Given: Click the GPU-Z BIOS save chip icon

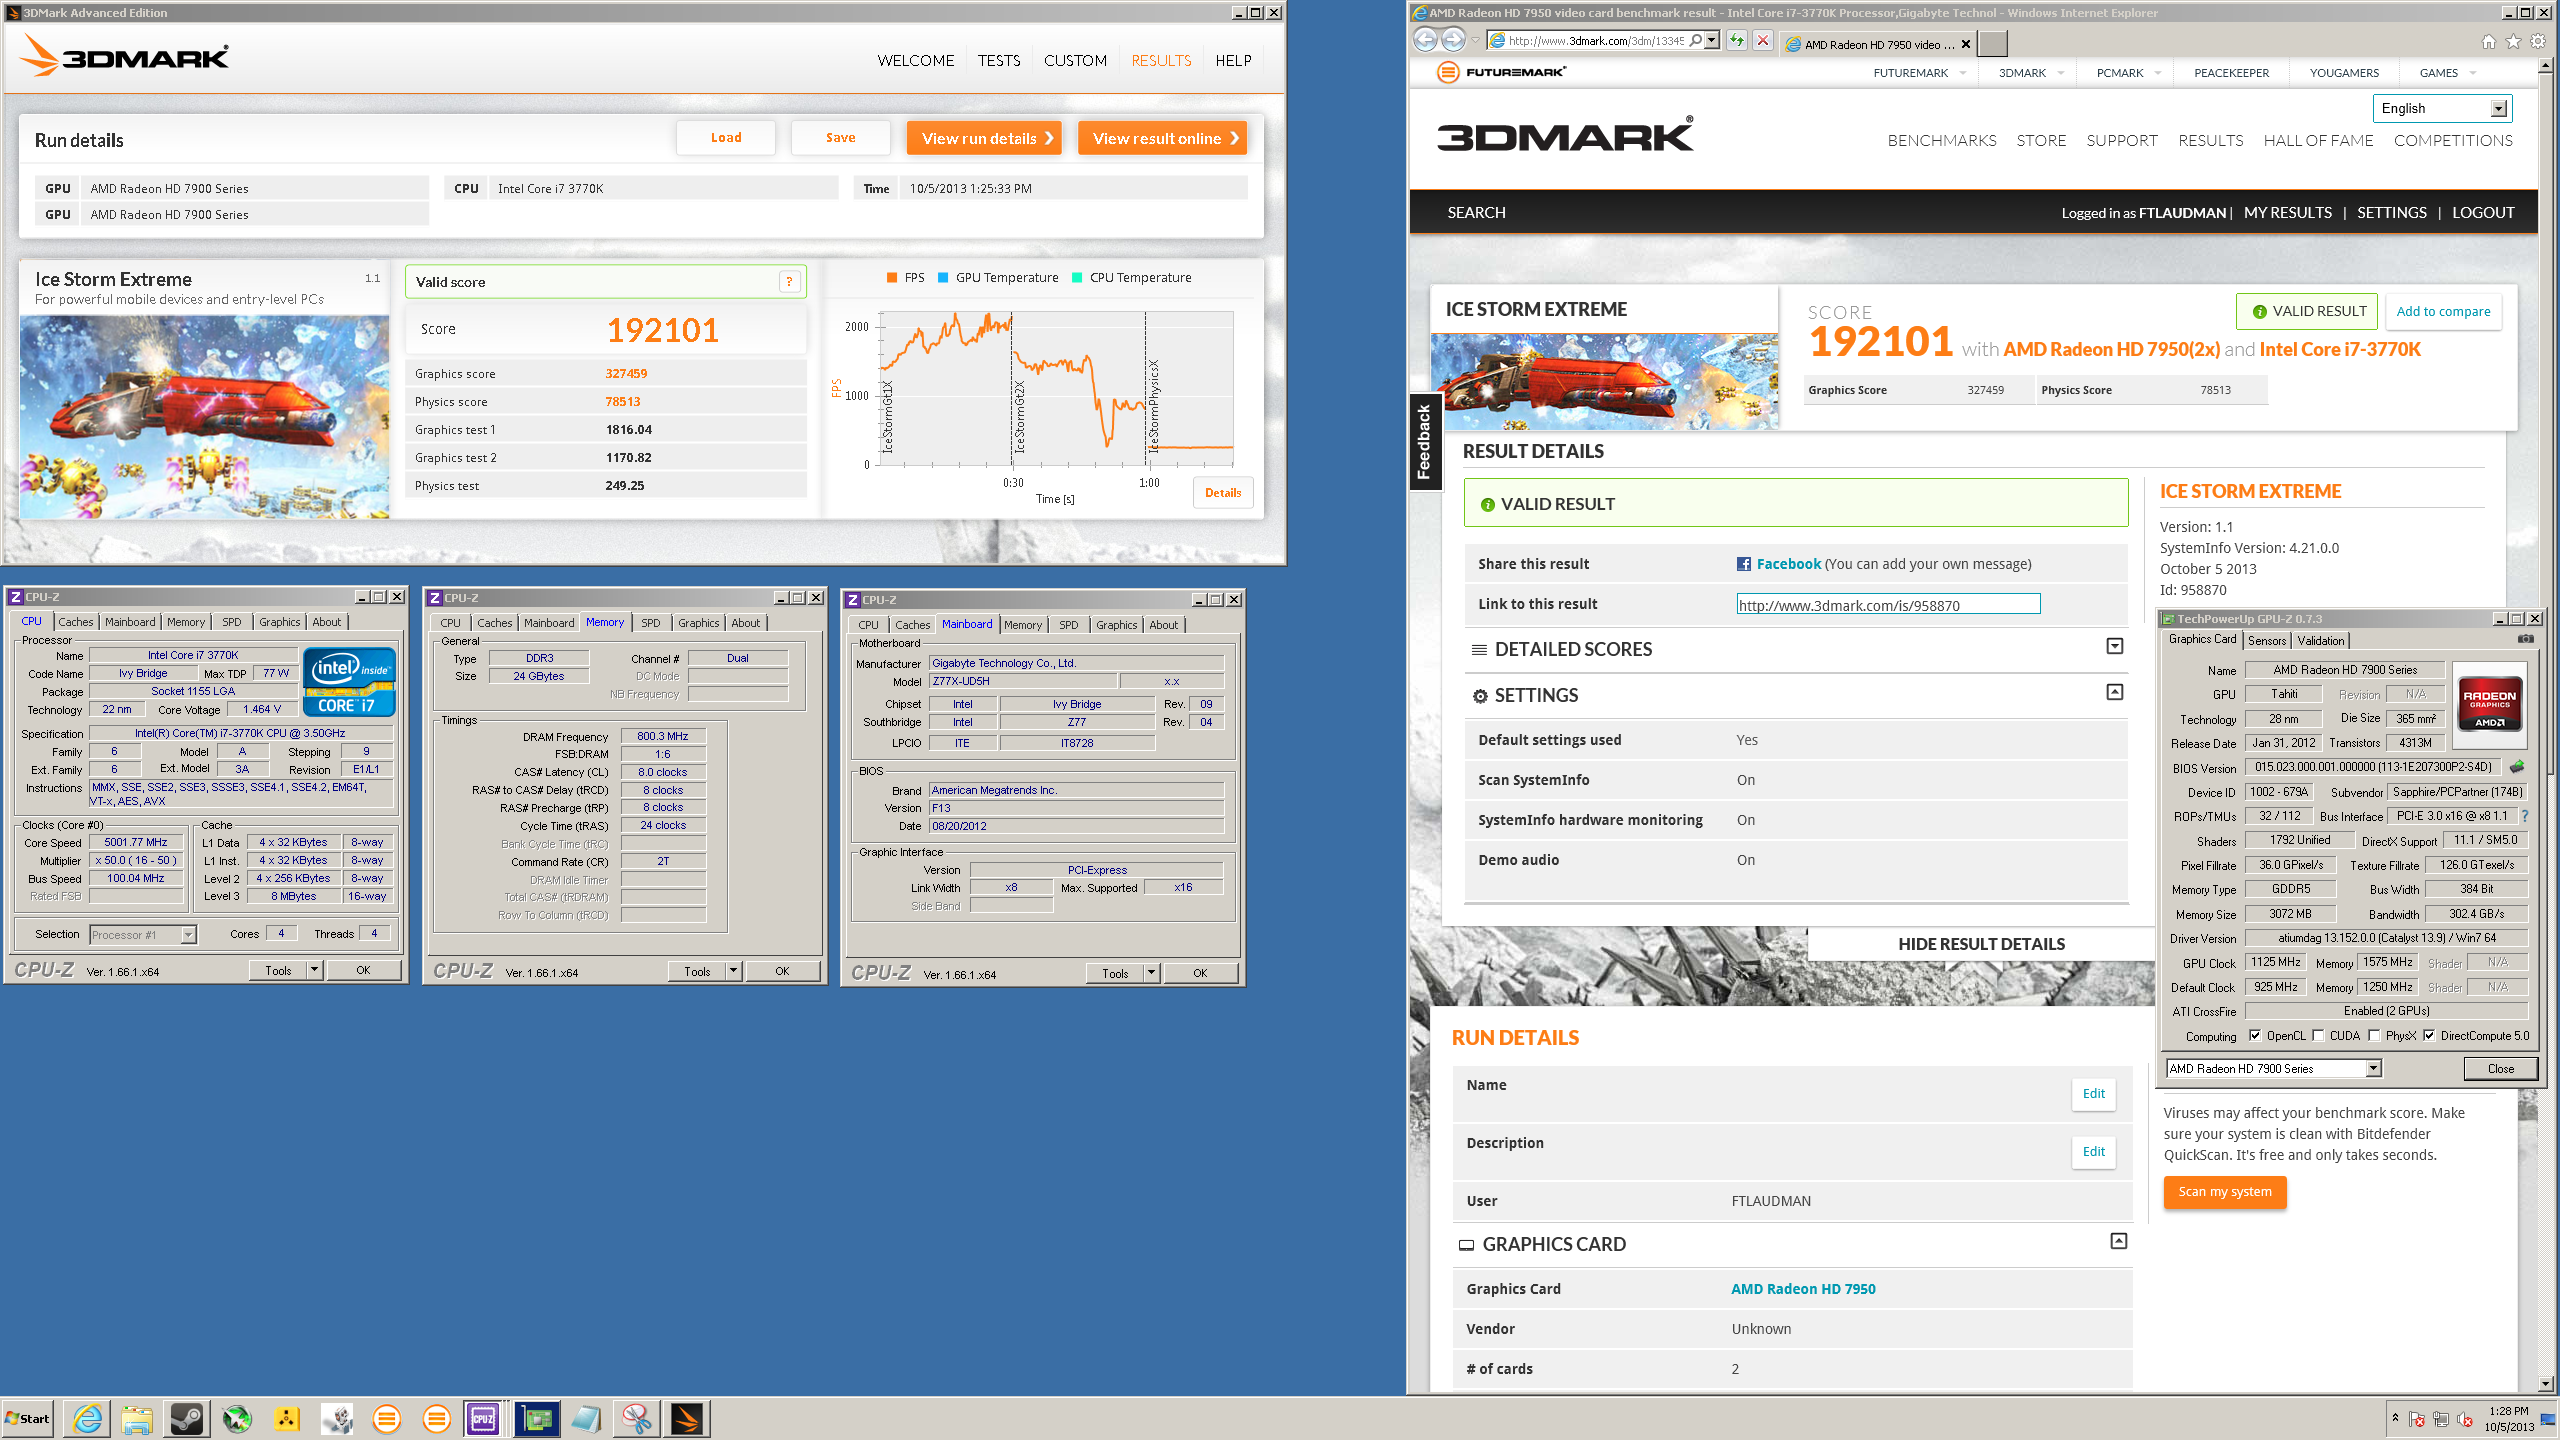Looking at the screenshot, I should 2517,767.
